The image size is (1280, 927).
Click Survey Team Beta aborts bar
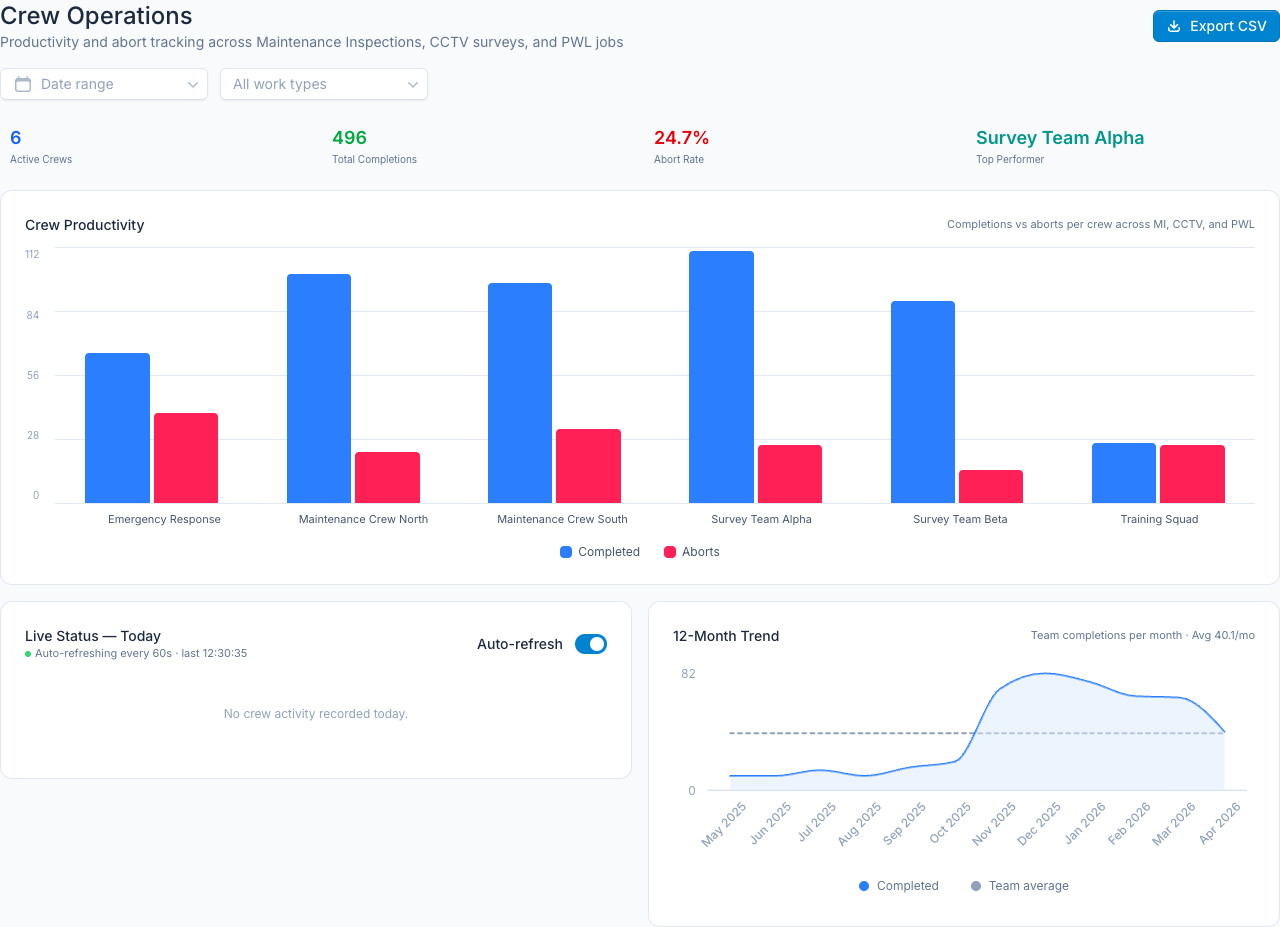tap(991, 486)
